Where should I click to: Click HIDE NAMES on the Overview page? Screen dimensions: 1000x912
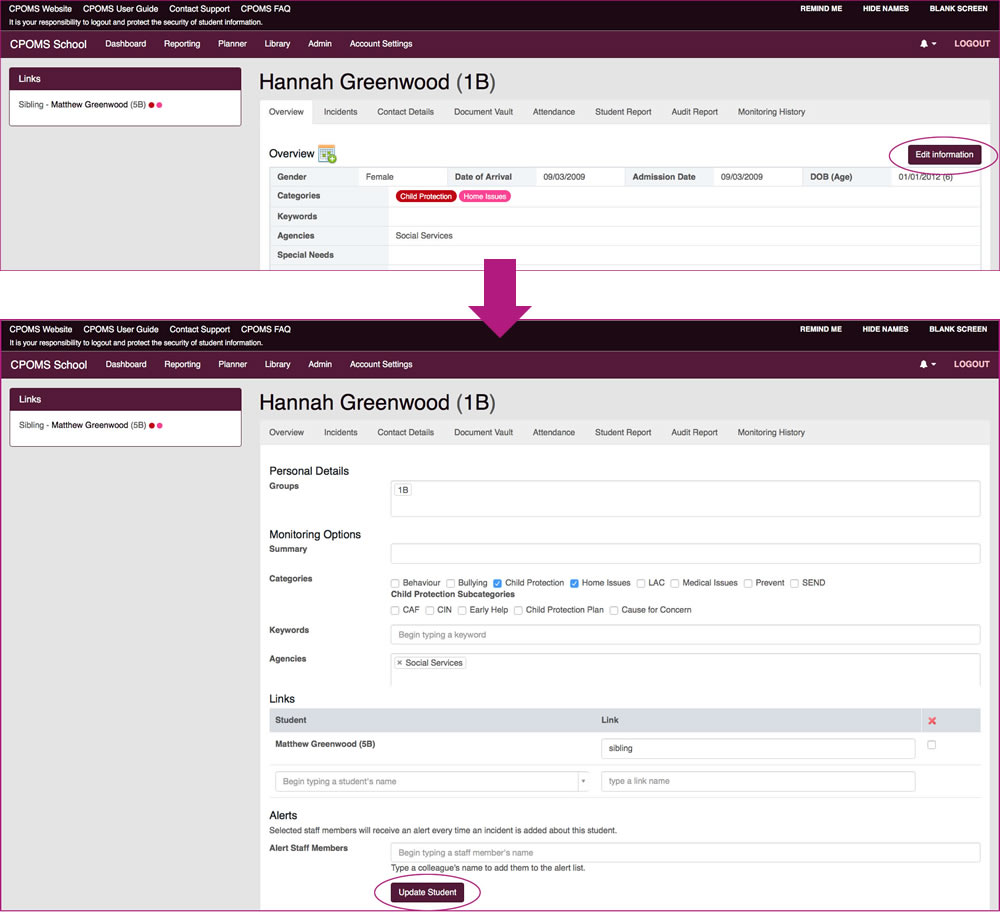tap(885, 9)
